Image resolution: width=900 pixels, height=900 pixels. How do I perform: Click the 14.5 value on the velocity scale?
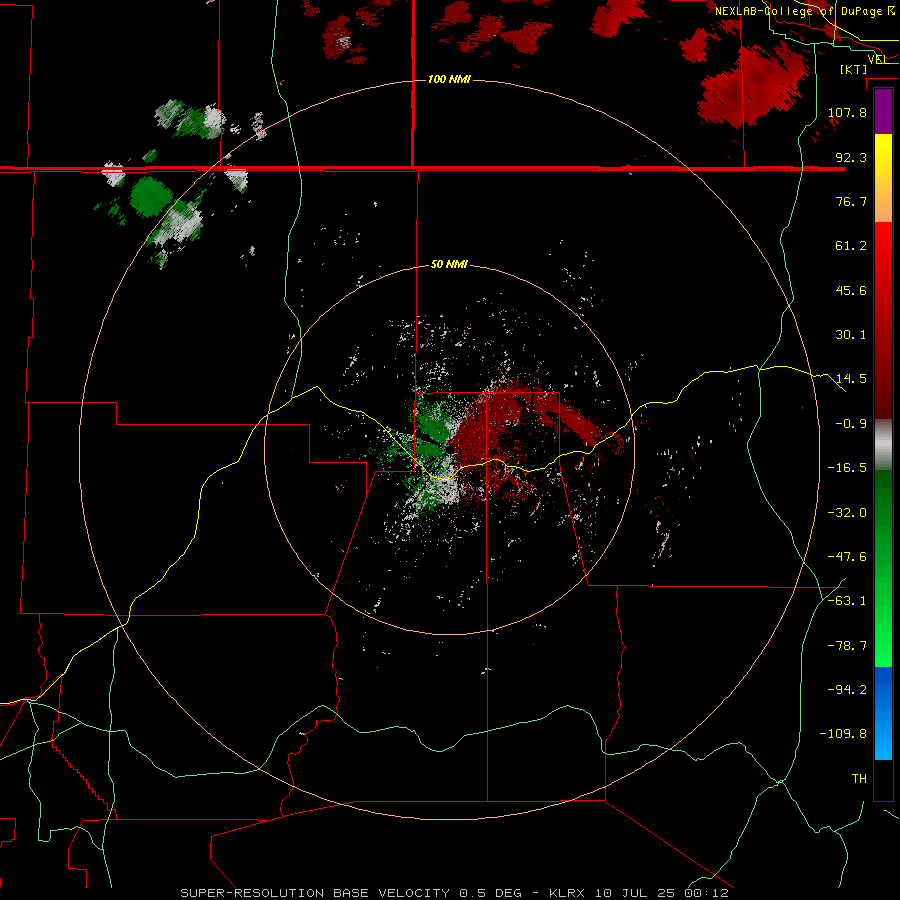coord(851,379)
